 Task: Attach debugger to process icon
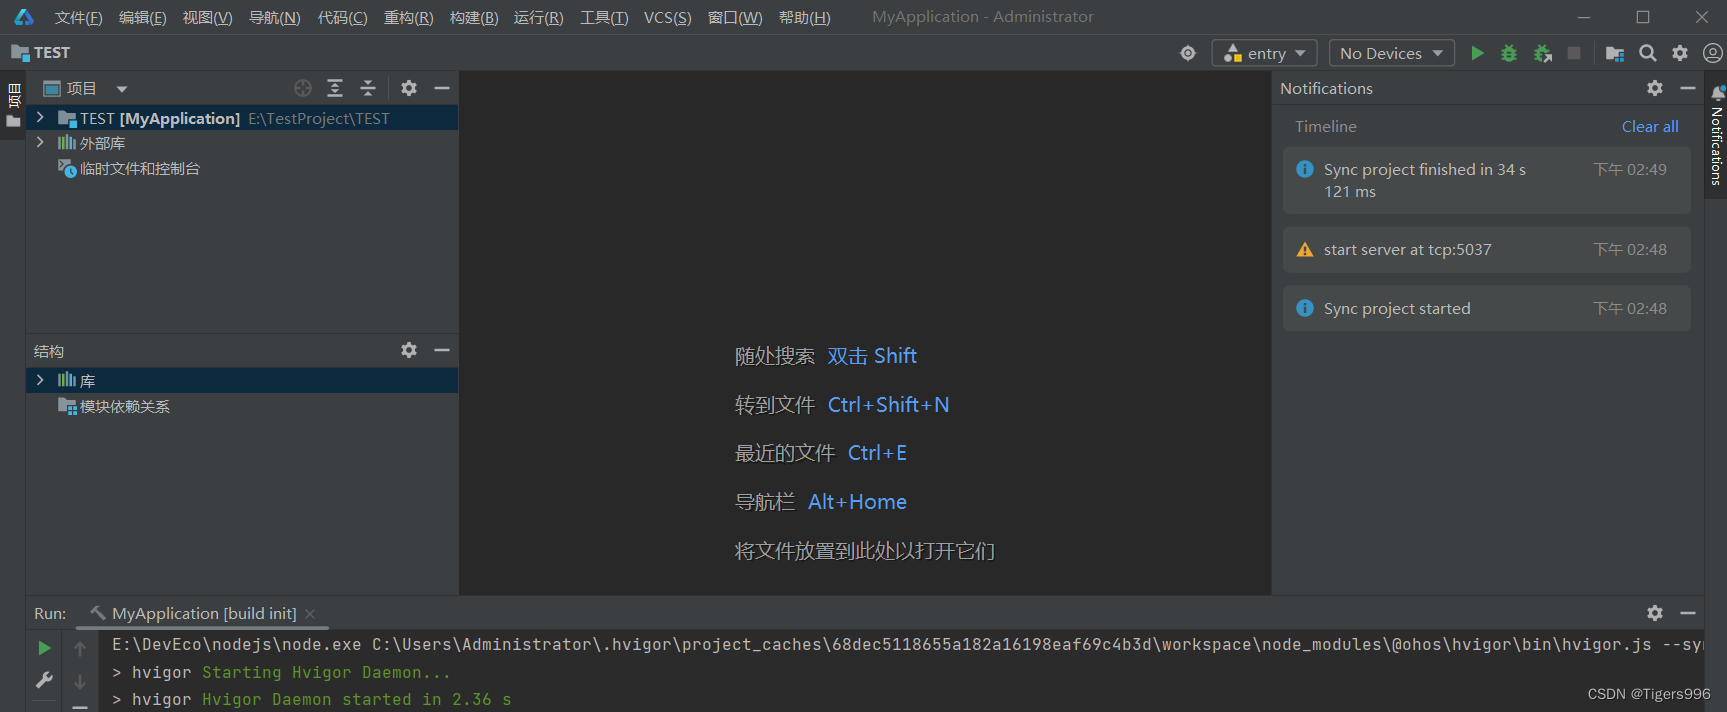click(x=1543, y=53)
